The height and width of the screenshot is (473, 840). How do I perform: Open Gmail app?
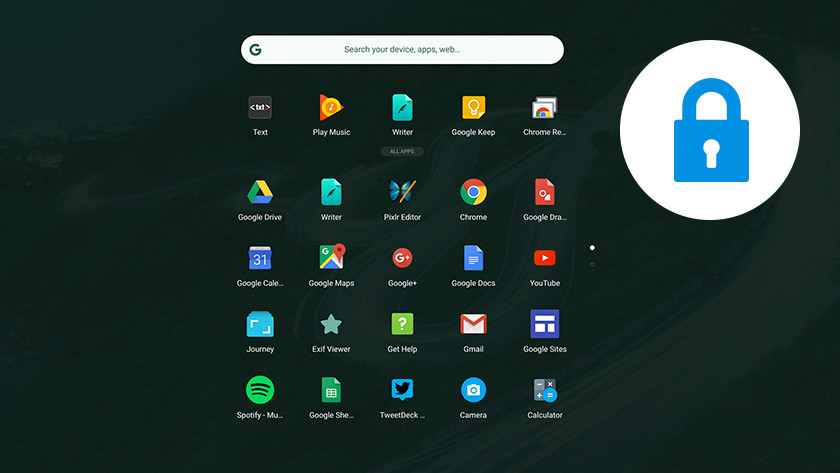(x=473, y=324)
